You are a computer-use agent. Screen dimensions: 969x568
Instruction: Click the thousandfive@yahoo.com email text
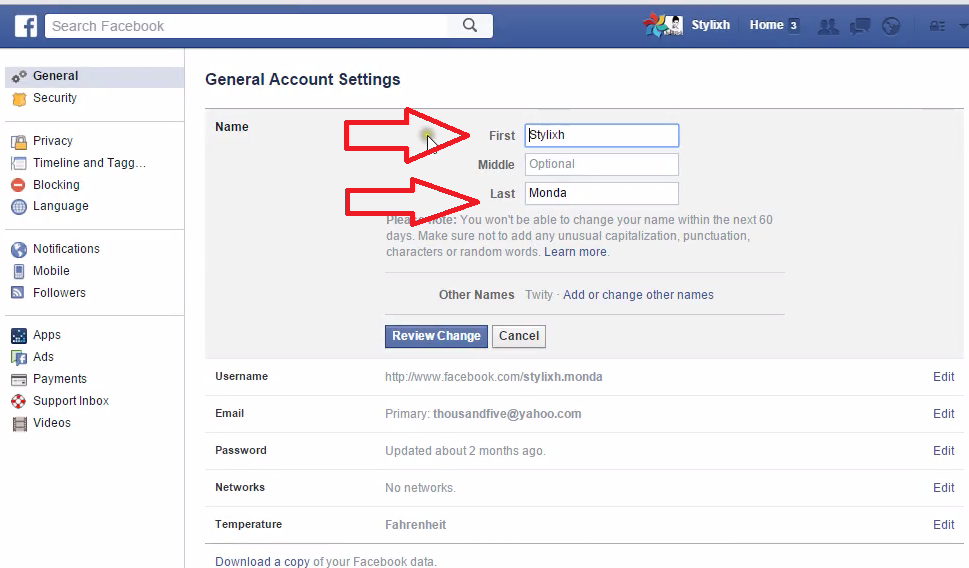pos(507,413)
